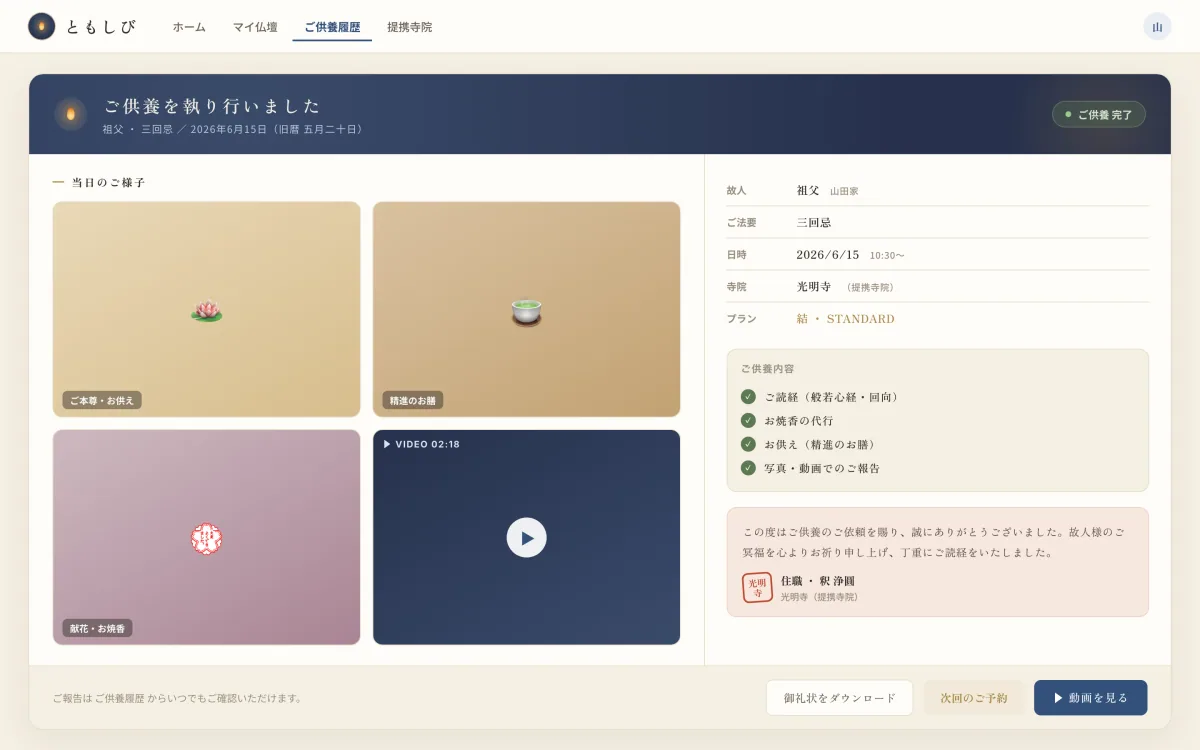Click the red 光明寺 temple seal stamp
Image resolution: width=1200 pixels, height=750 pixels.
[757, 587]
